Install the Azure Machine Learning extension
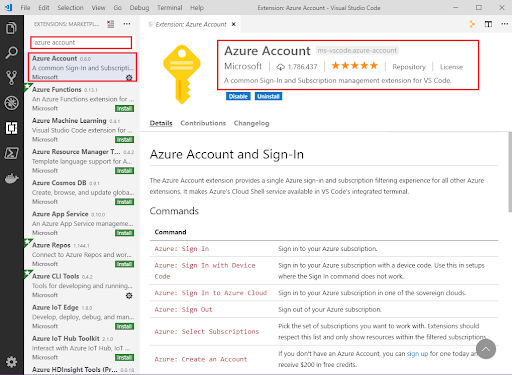512x375 pixels. 124,140
